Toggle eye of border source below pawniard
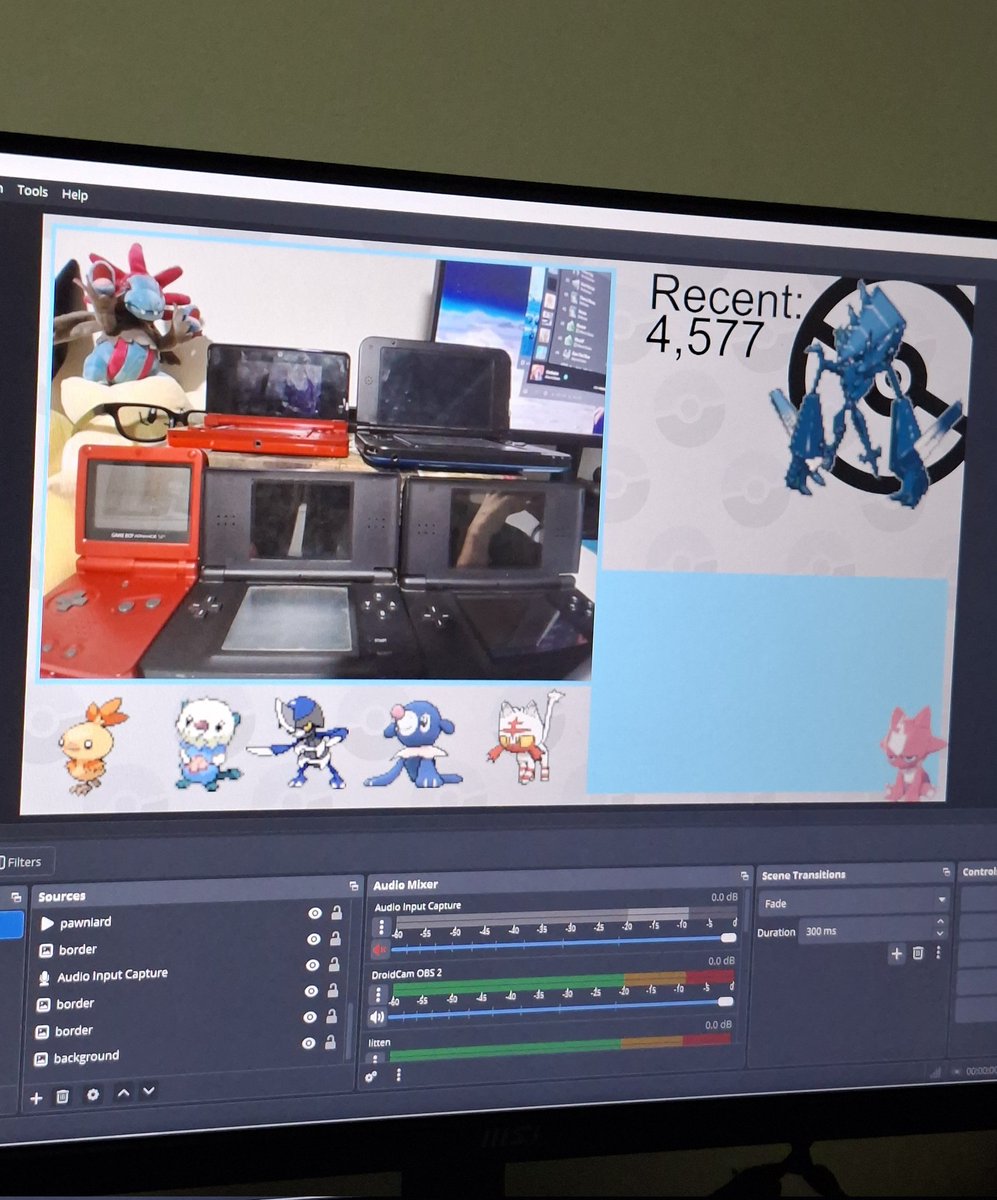 tap(314, 939)
